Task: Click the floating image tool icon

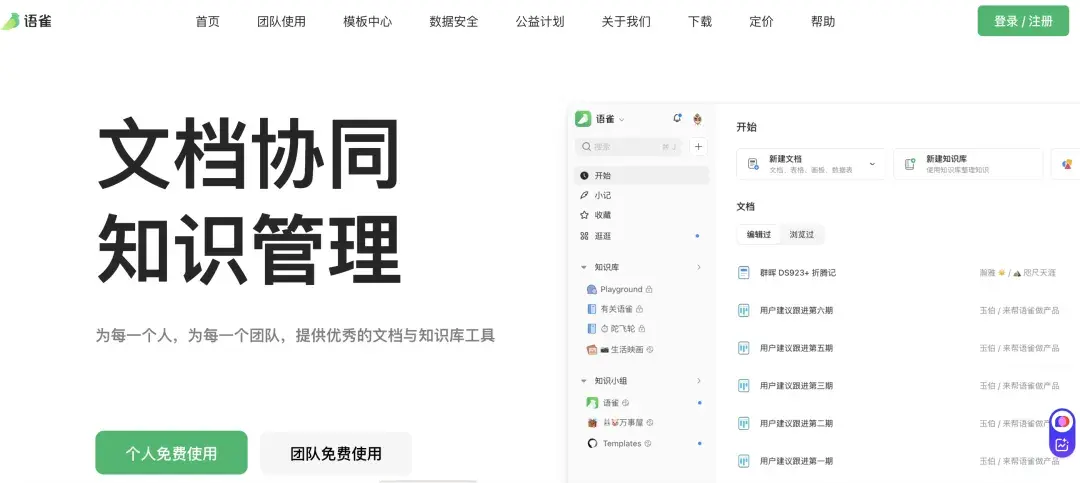Action: pyautogui.click(x=1062, y=445)
